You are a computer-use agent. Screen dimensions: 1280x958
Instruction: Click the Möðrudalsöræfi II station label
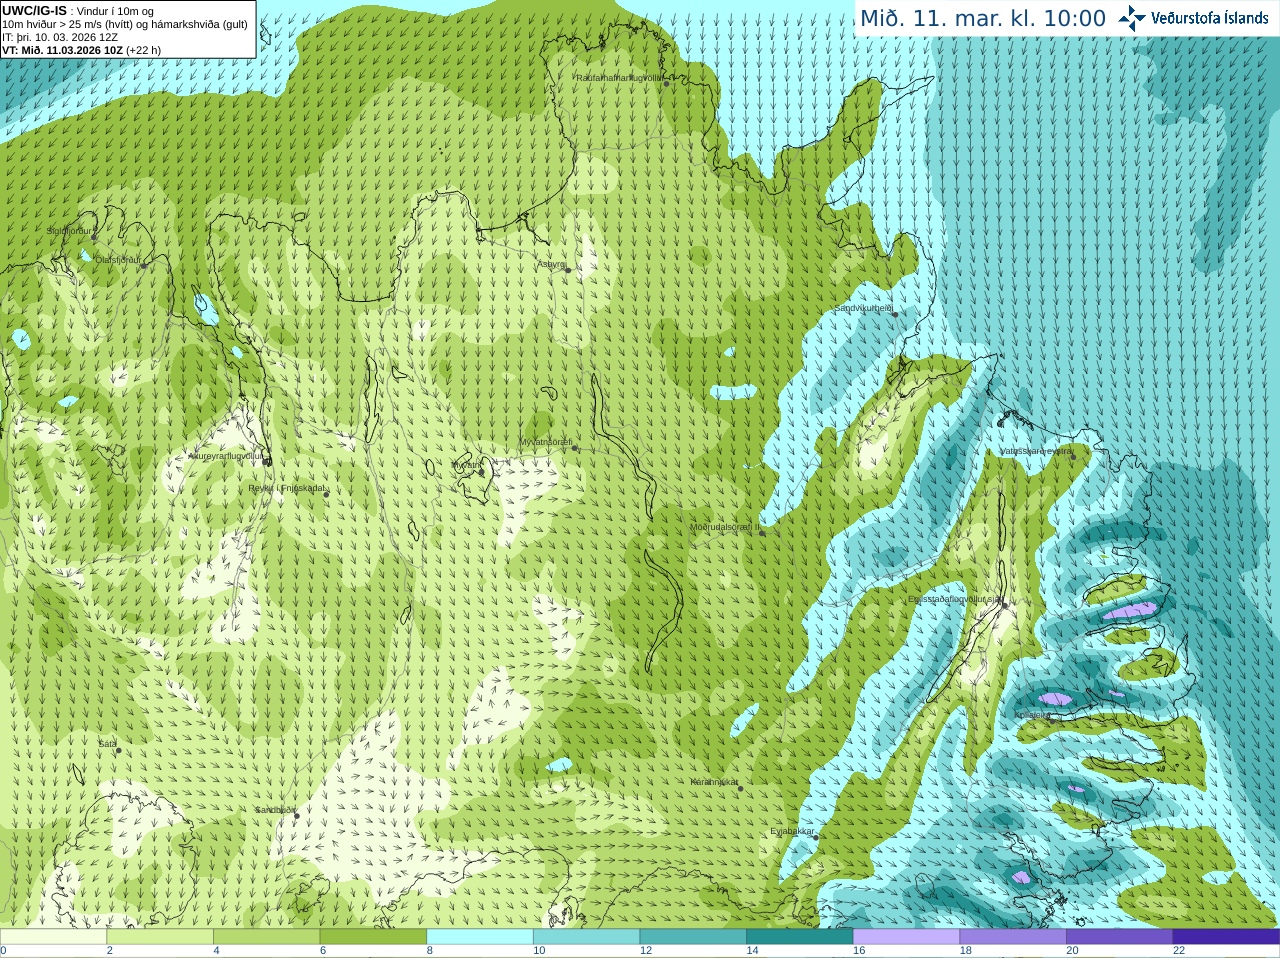pos(725,527)
